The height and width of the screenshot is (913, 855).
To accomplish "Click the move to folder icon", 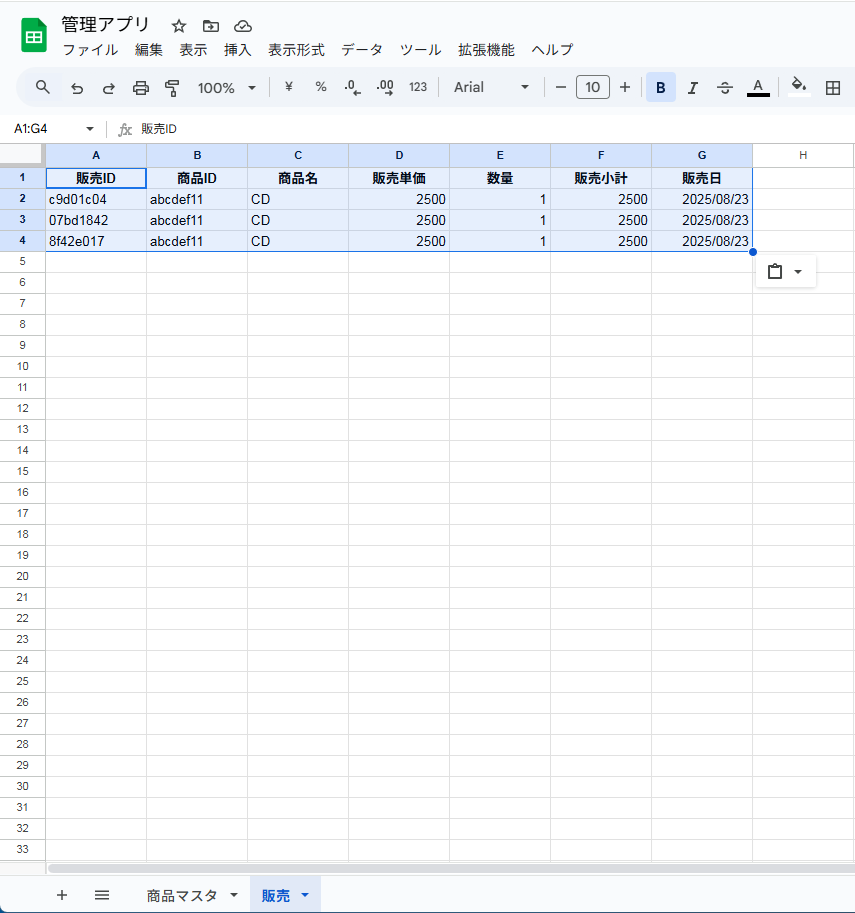I will coord(210,26).
